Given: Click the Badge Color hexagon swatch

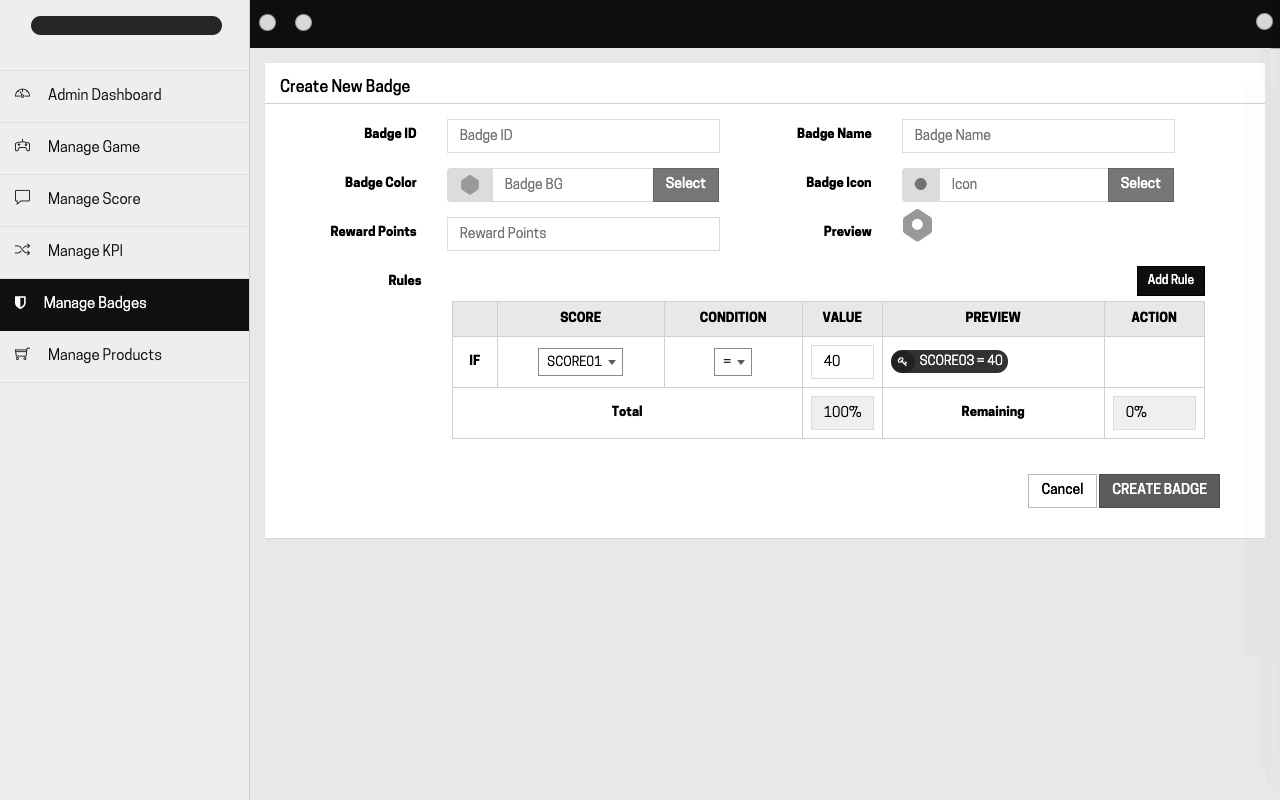Looking at the screenshot, I should click(x=470, y=184).
